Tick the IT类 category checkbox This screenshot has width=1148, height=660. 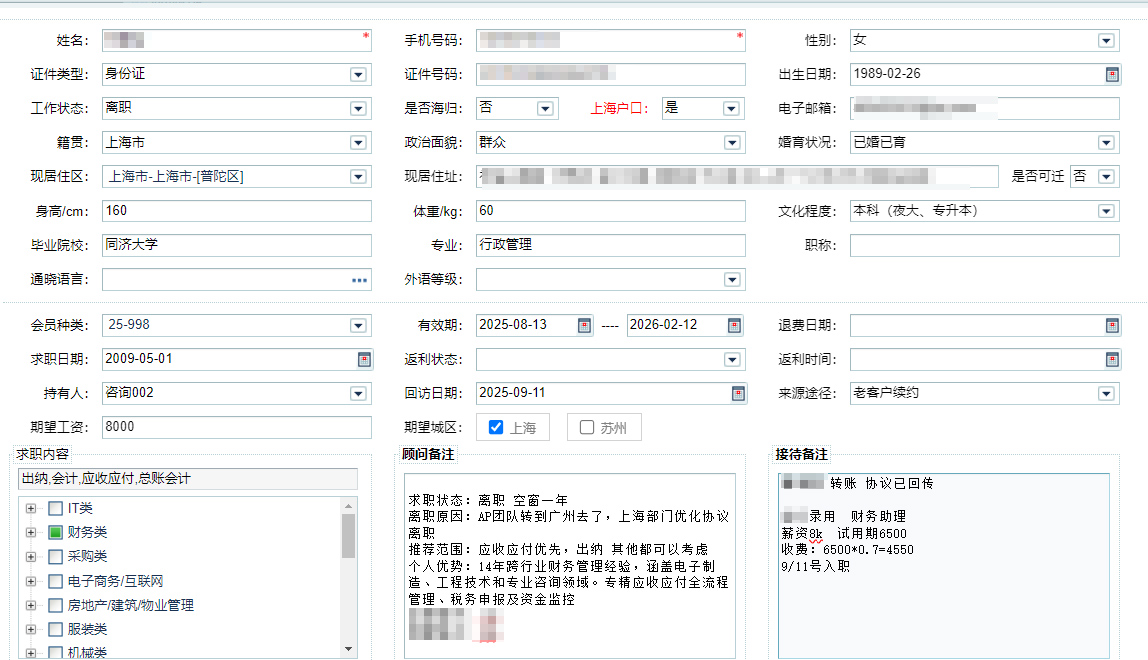[x=55, y=508]
